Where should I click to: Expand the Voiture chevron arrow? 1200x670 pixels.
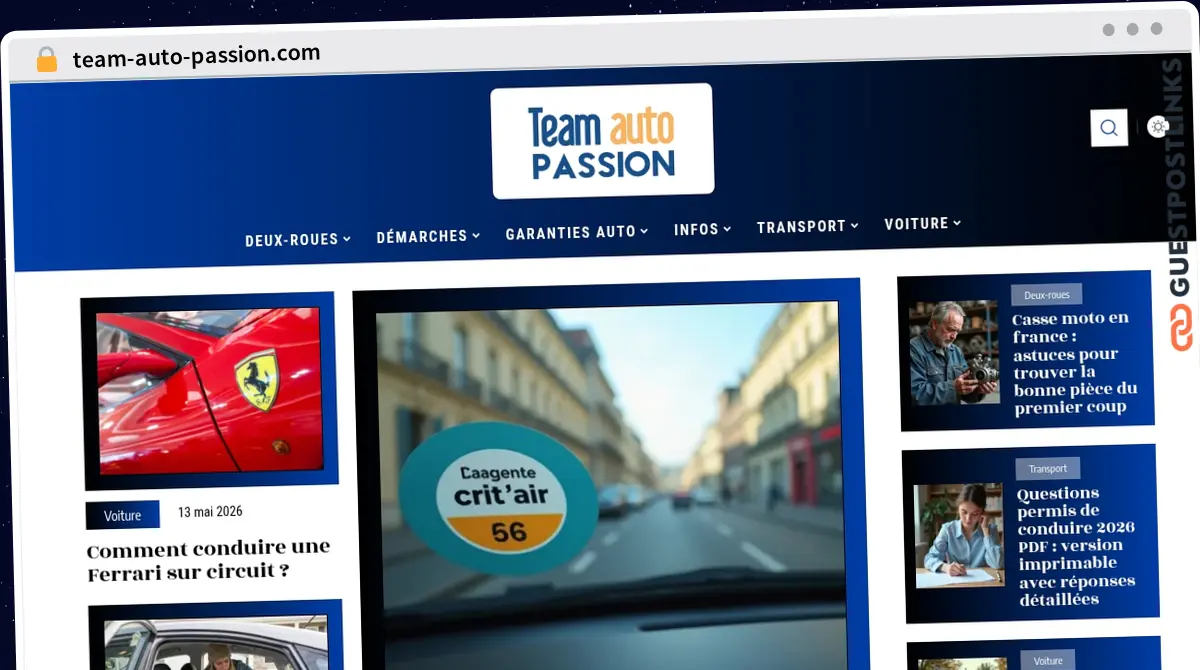click(x=957, y=223)
